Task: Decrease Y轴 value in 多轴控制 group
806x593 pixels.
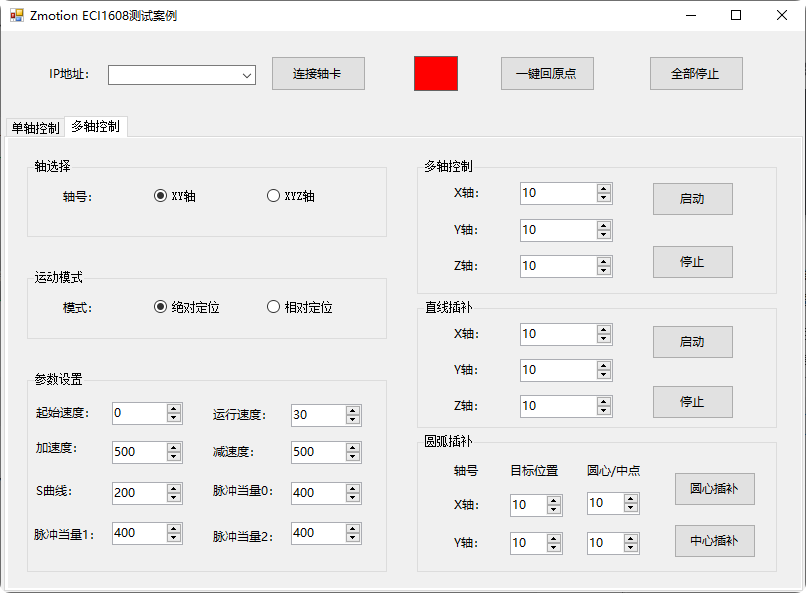Action: tap(604, 235)
